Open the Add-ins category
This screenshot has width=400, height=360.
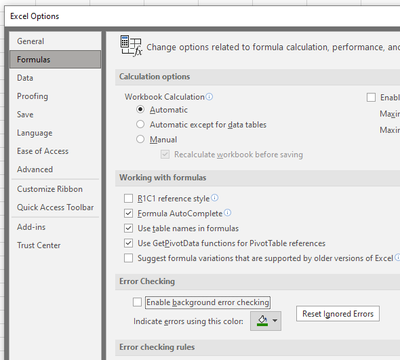coord(55,227)
